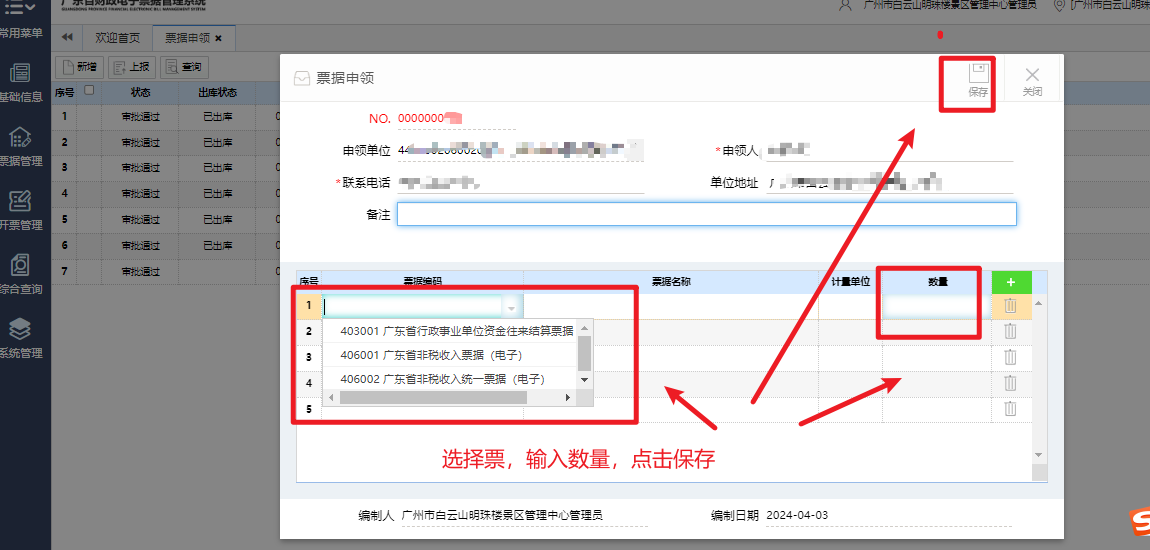Click into the 备注 input field
The width and height of the screenshot is (1150, 550).
[x=706, y=214]
